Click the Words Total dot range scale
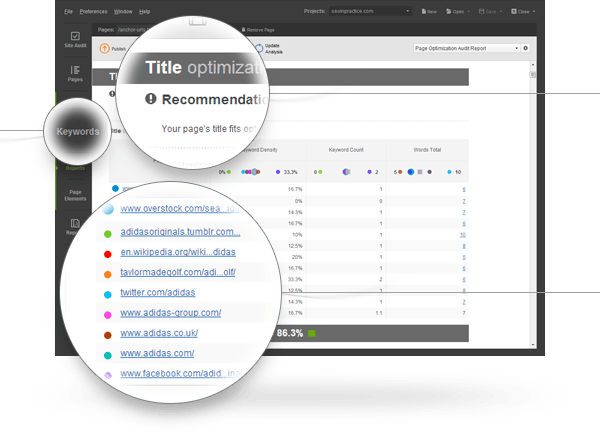 [427, 172]
